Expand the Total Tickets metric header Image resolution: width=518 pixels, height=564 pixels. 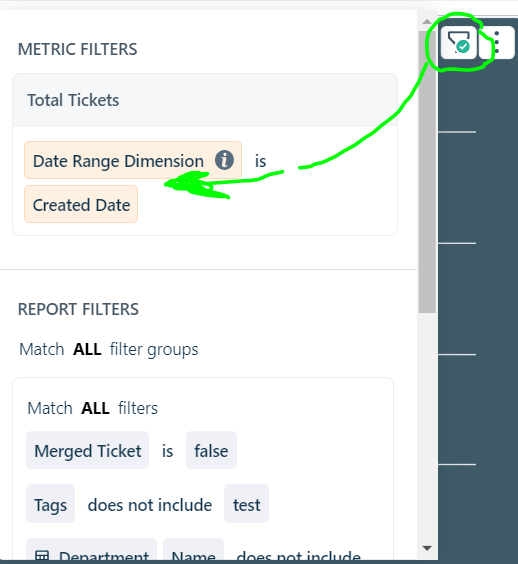[x=205, y=100]
